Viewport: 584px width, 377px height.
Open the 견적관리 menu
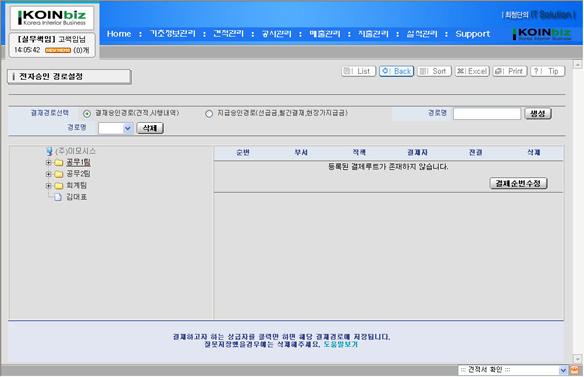pyautogui.click(x=228, y=34)
